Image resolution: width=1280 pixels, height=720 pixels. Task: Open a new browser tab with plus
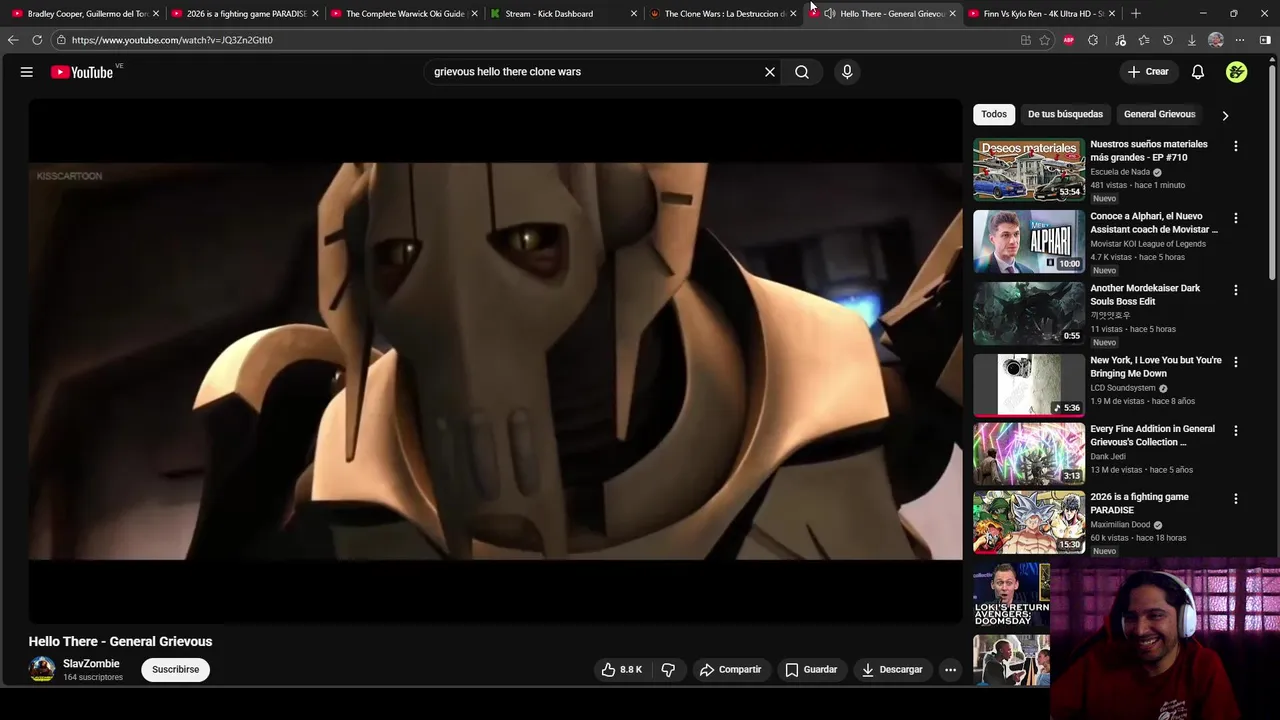(x=1136, y=14)
